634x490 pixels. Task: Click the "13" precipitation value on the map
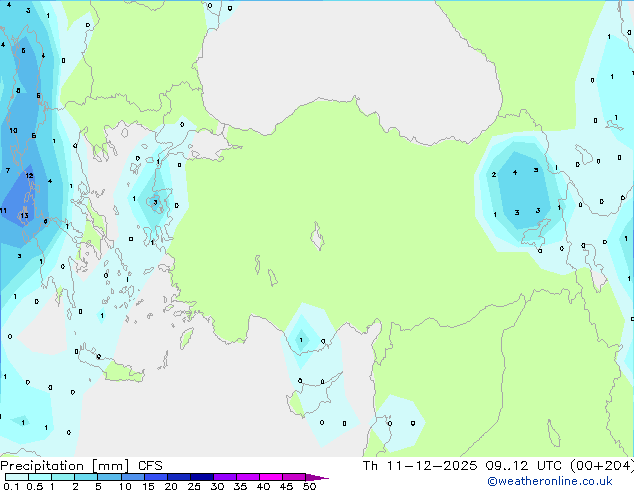pos(25,215)
